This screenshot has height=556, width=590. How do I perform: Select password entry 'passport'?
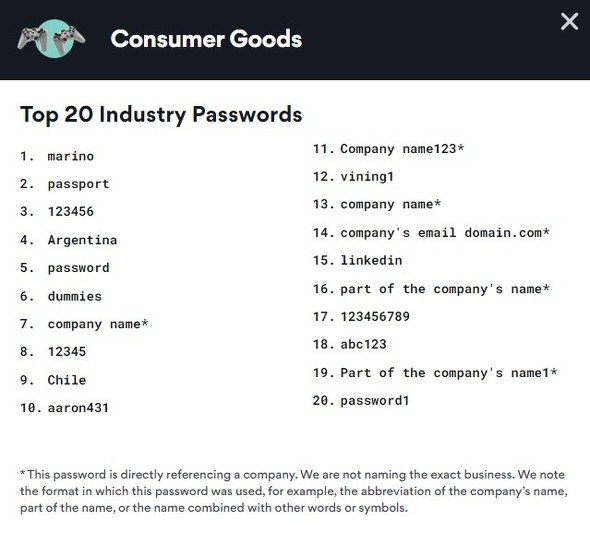tap(78, 184)
